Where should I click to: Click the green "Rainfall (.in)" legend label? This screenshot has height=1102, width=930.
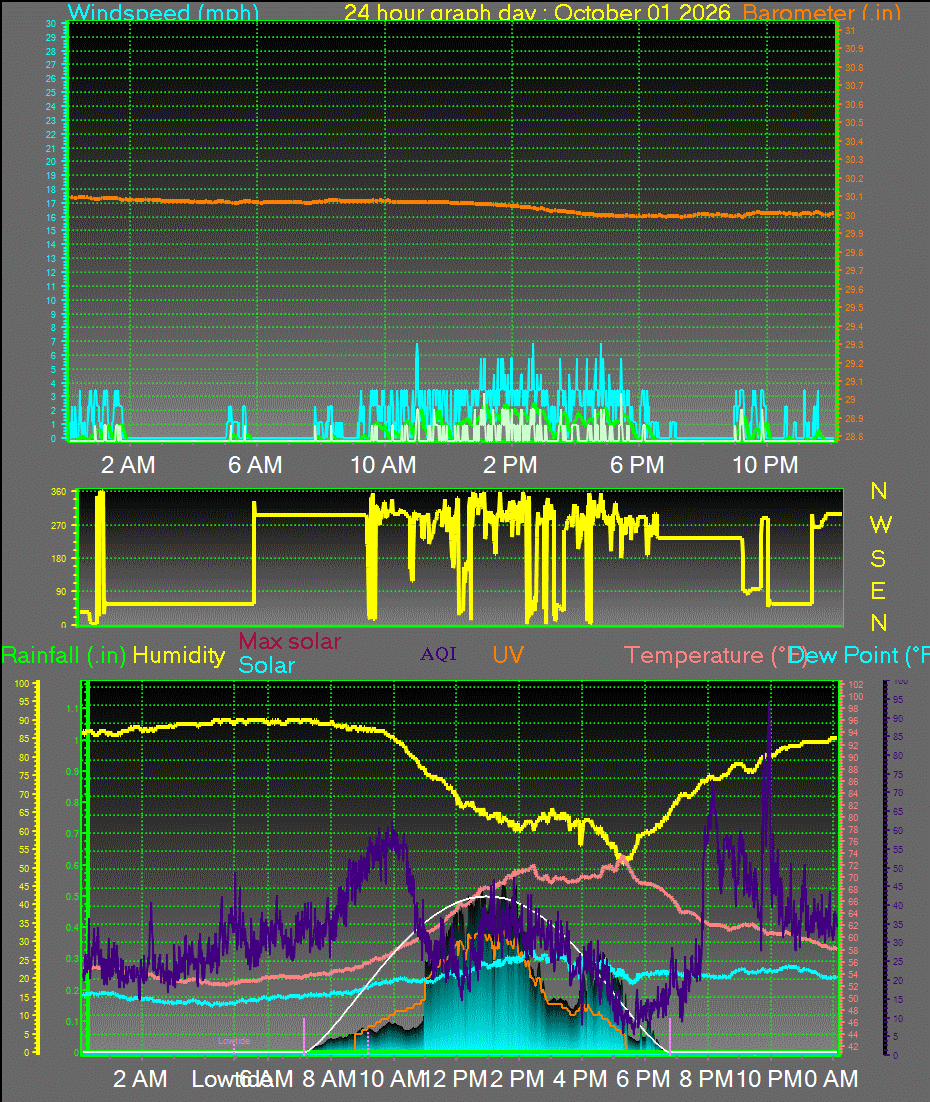[x=63, y=656]
